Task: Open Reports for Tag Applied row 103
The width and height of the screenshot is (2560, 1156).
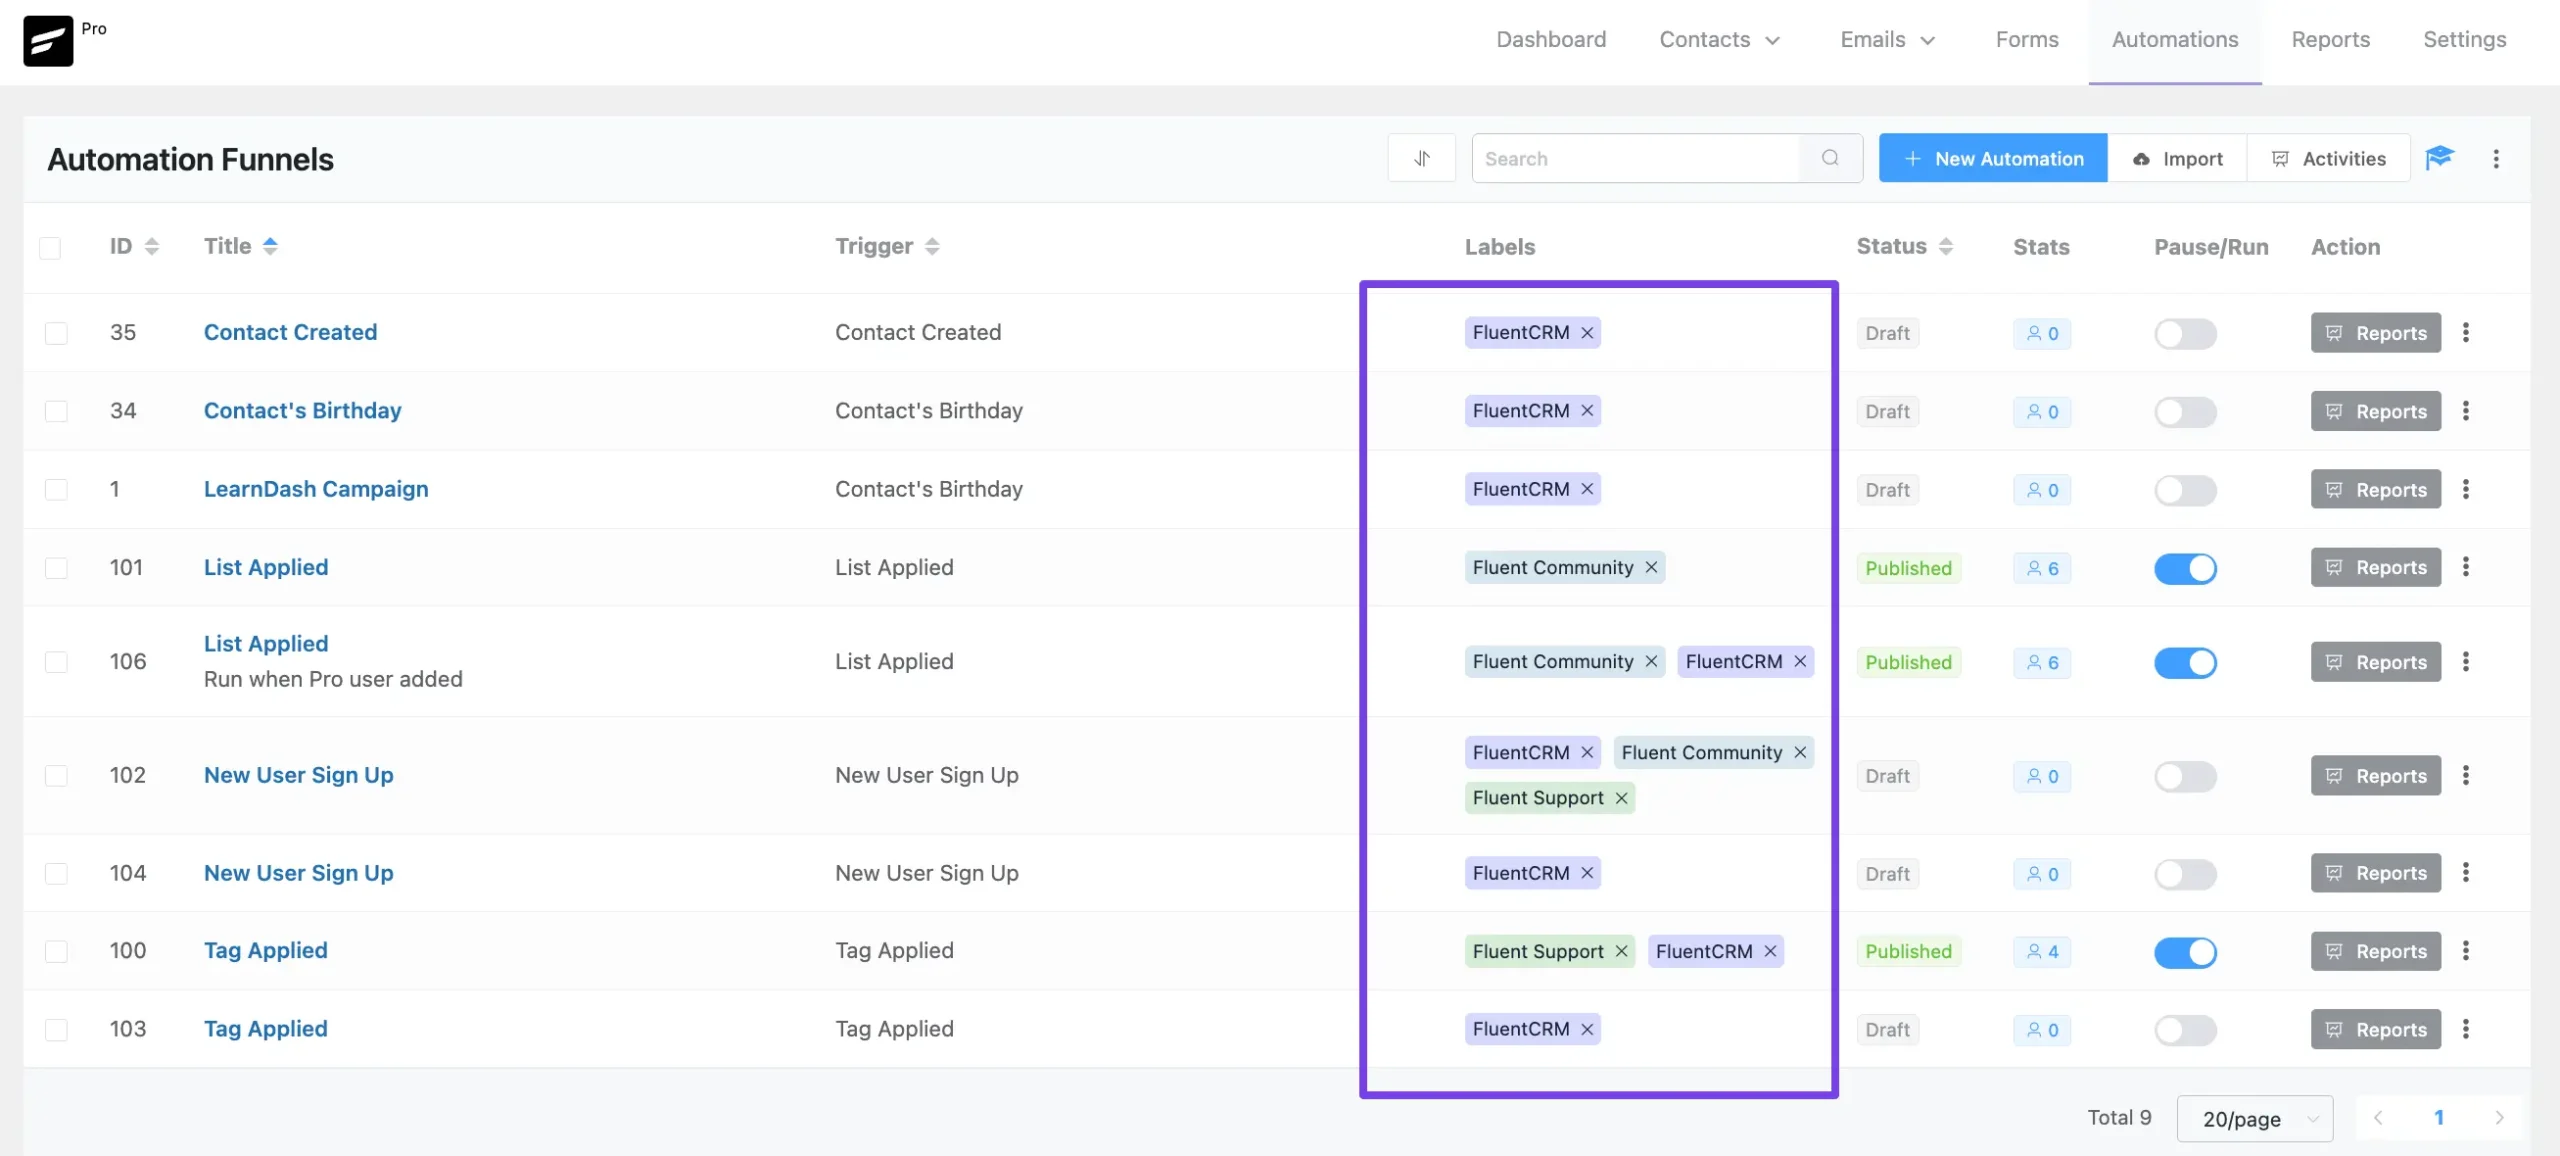Action: [x=2375, y=1029]
